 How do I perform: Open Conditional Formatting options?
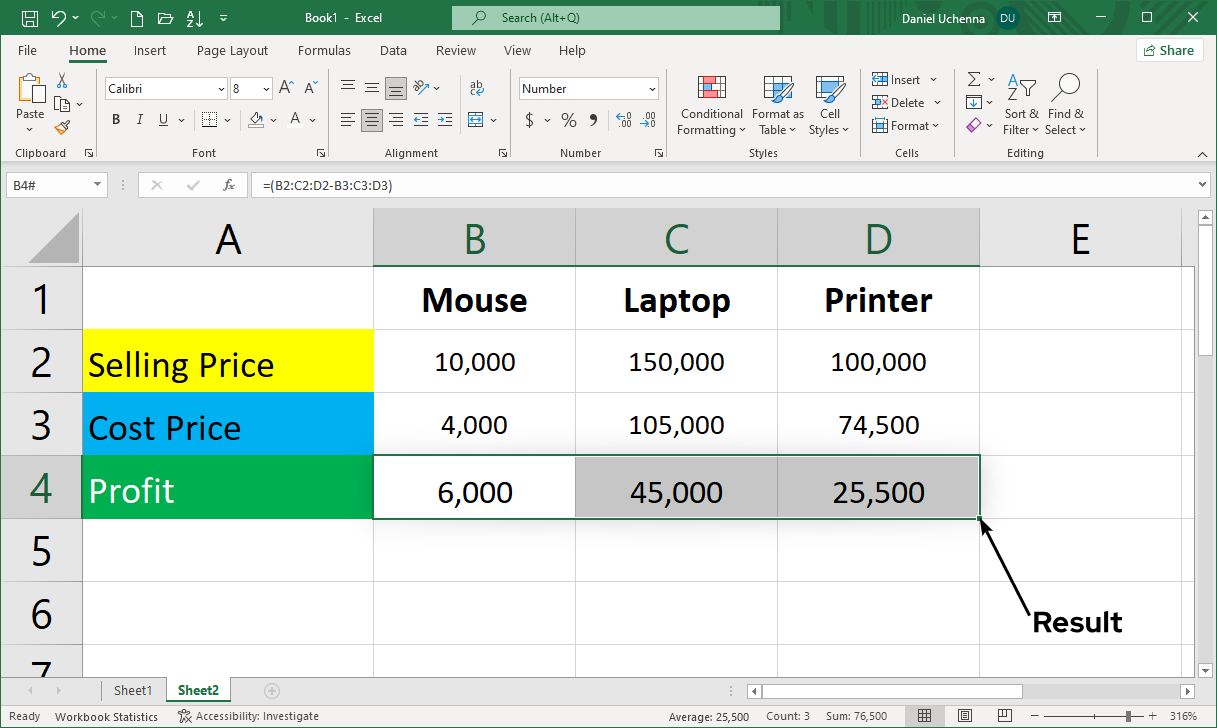[x=711, y=104]
